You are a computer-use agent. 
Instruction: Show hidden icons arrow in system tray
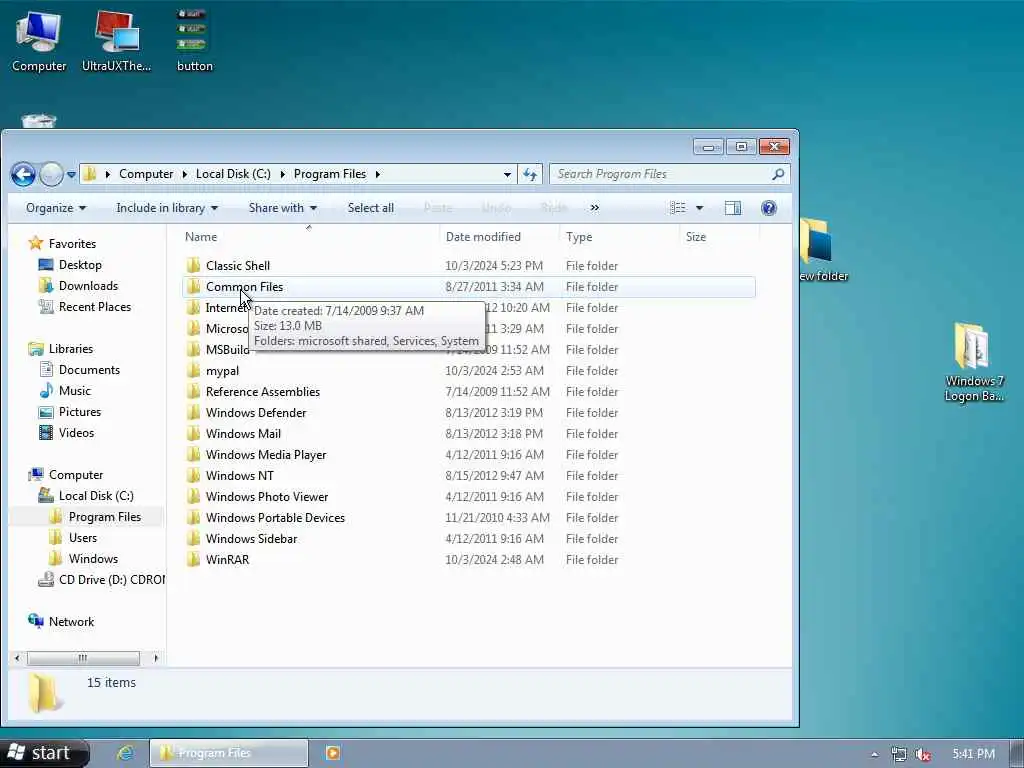[x=874, y=755]
